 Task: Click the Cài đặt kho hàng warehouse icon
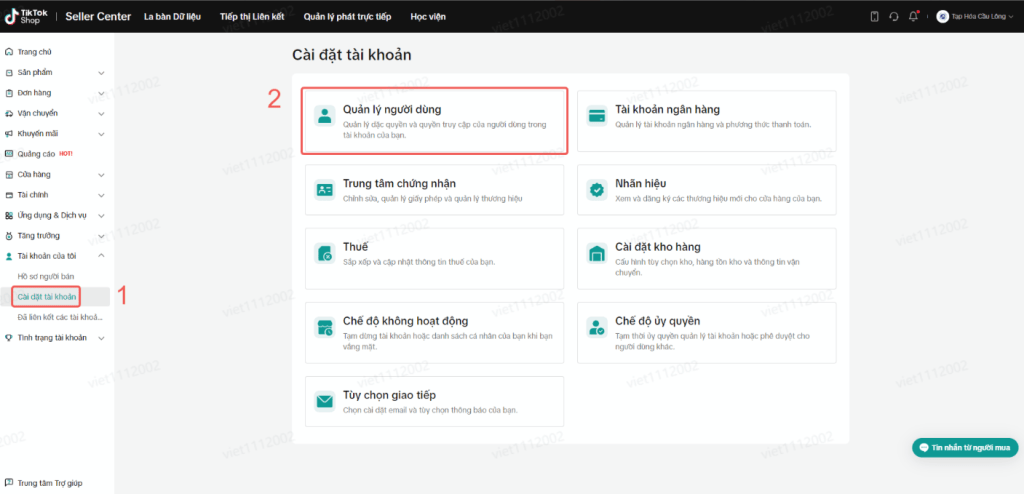[597, 252]
